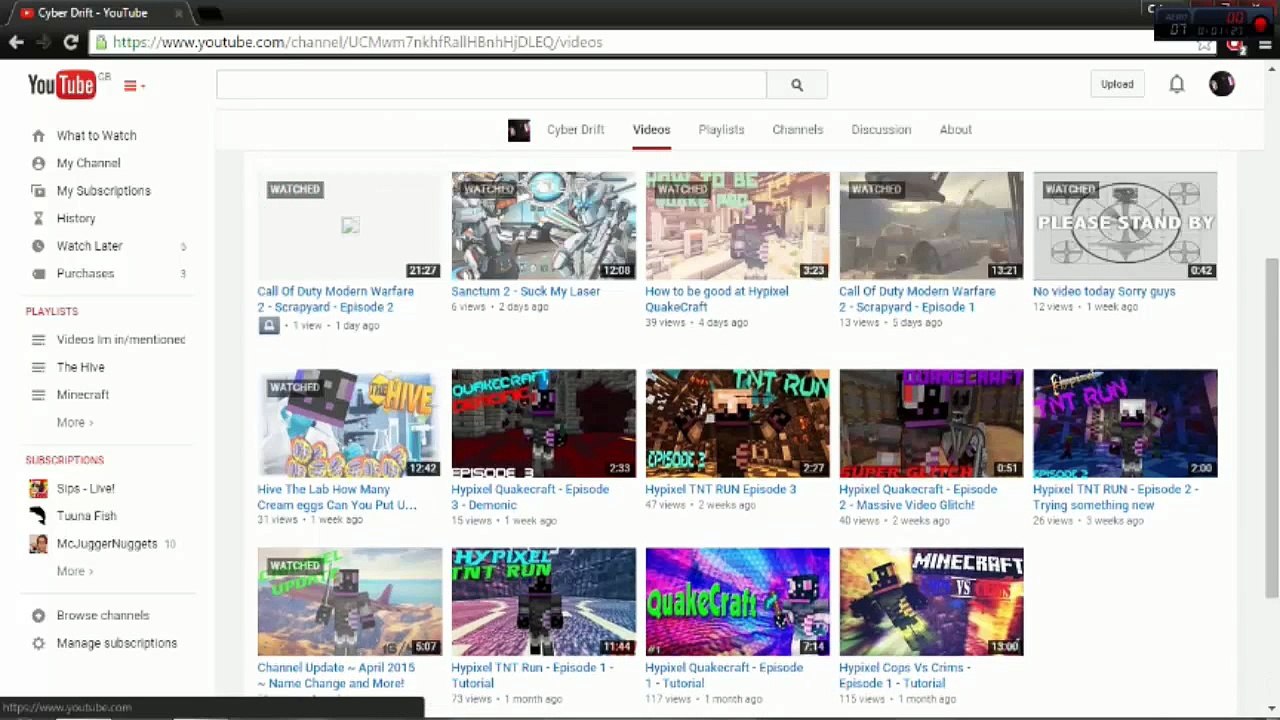Screen dimensions: 1280x720
Task: Expand More under Playlists
Action: click(74, 423)
